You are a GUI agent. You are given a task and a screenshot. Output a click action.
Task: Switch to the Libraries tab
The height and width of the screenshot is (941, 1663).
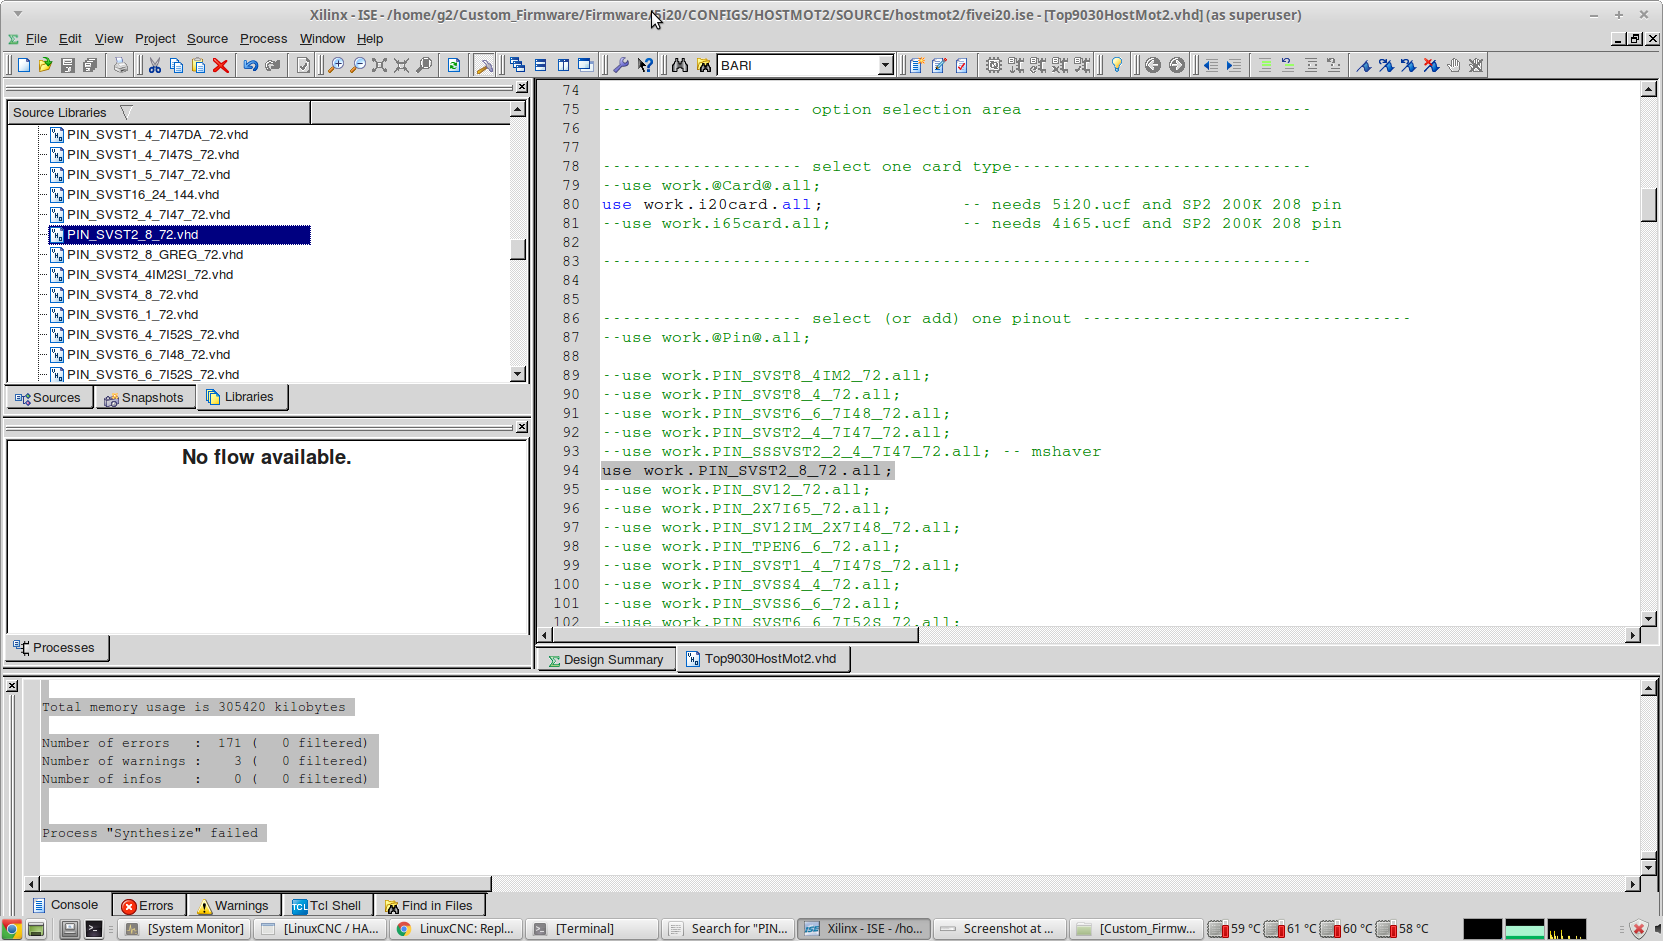click(x=241, y=397)
